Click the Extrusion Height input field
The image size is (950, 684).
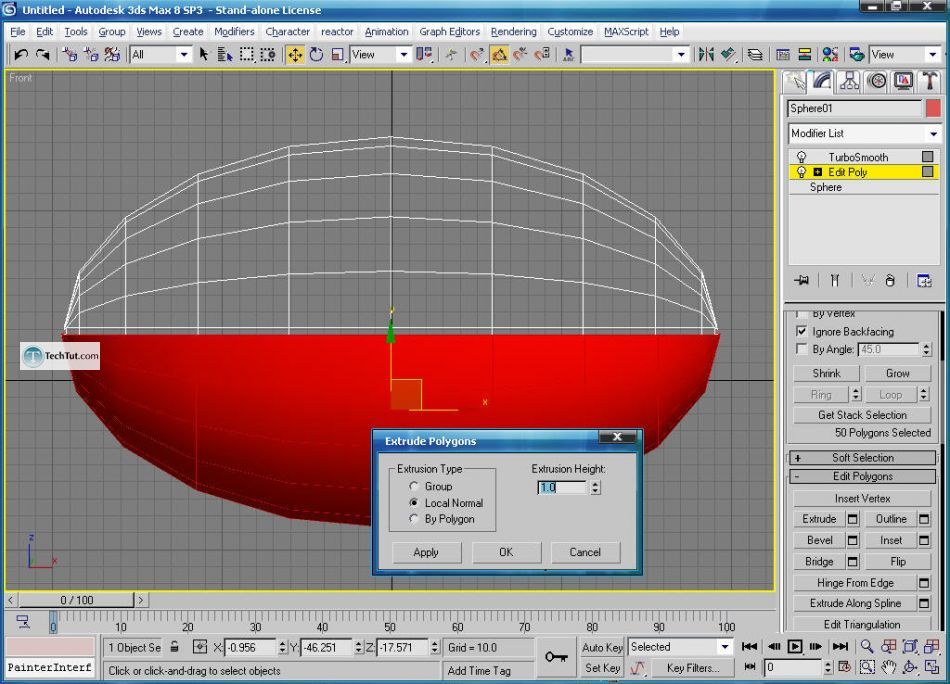point(562,487)
